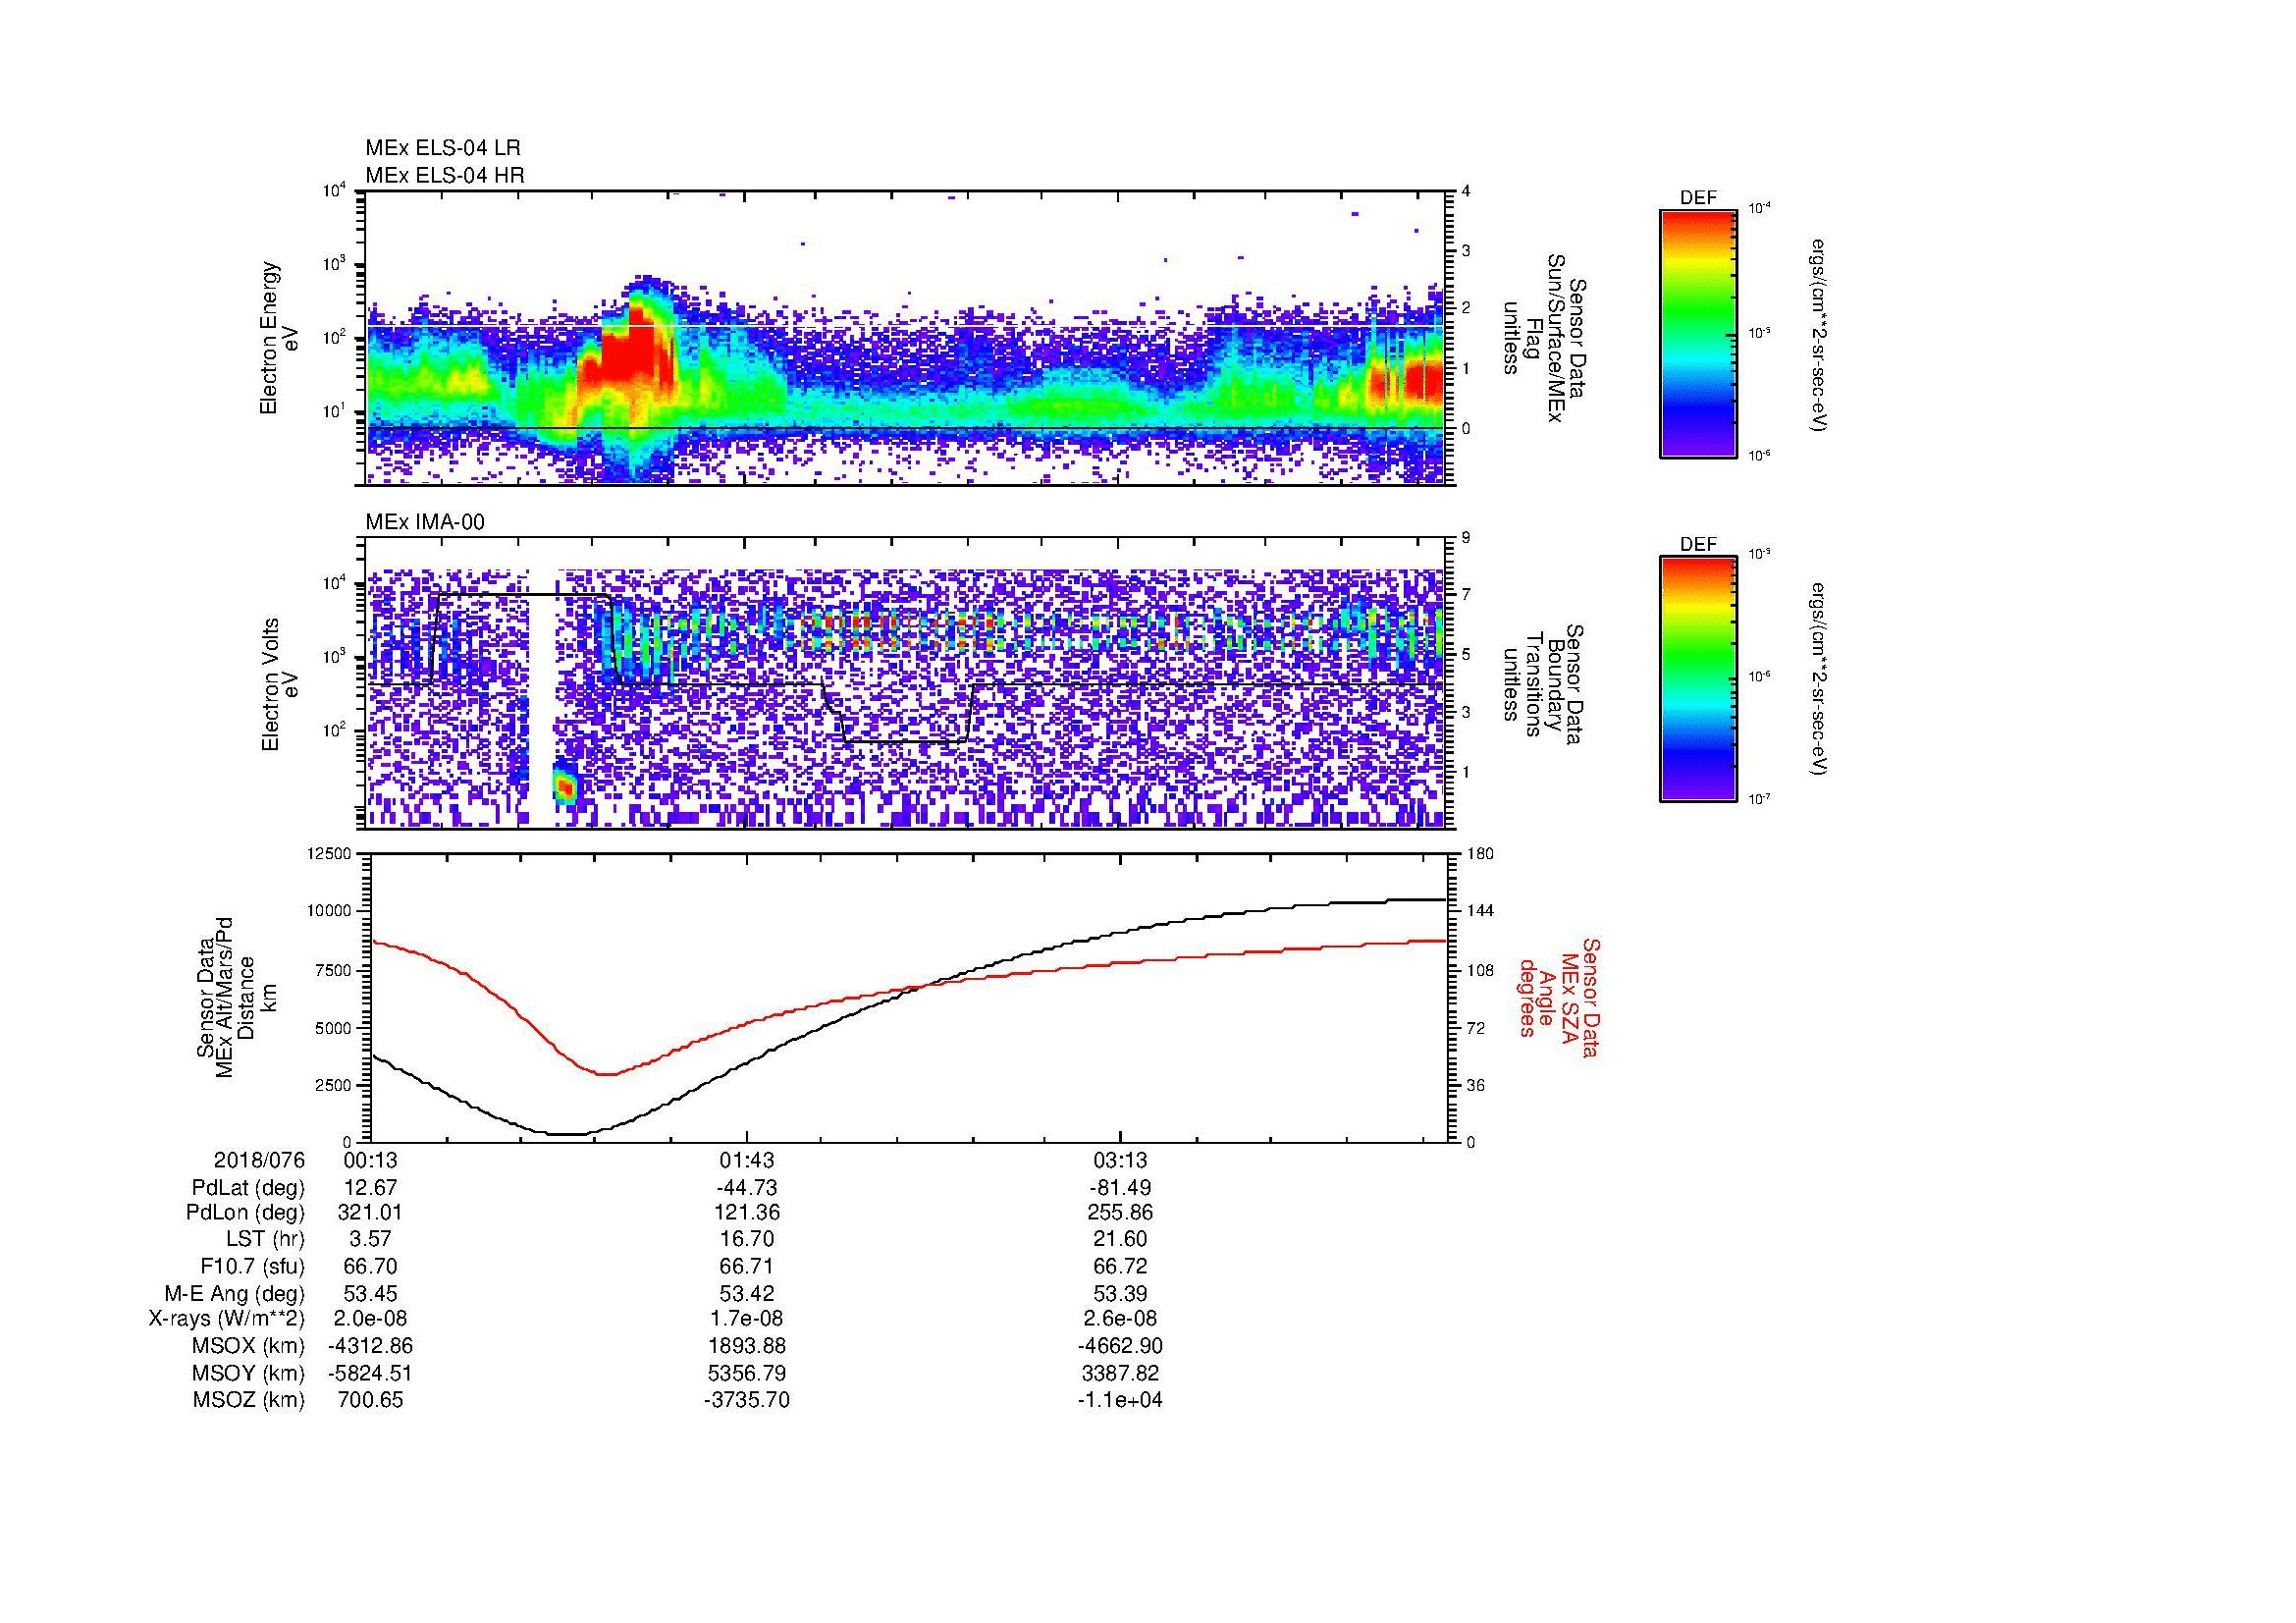Click the X-rays value 2.0e-08

(371, 1319)
